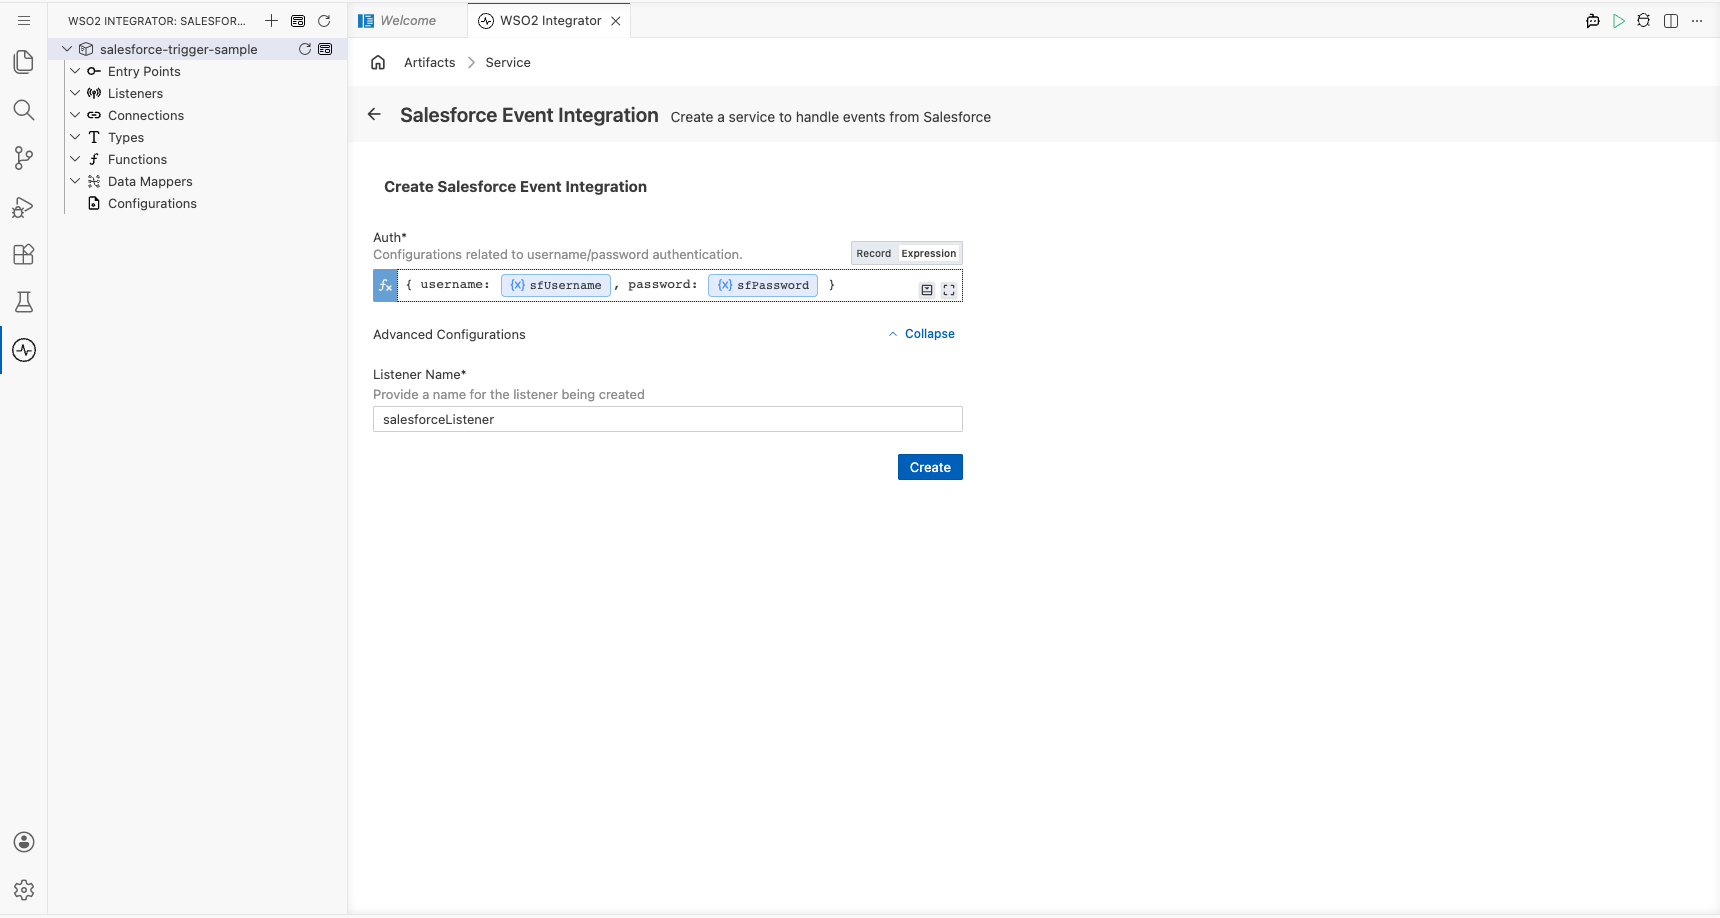Open the hamburger menu in activity bar
1720x918 pixels.
[24, 20]
